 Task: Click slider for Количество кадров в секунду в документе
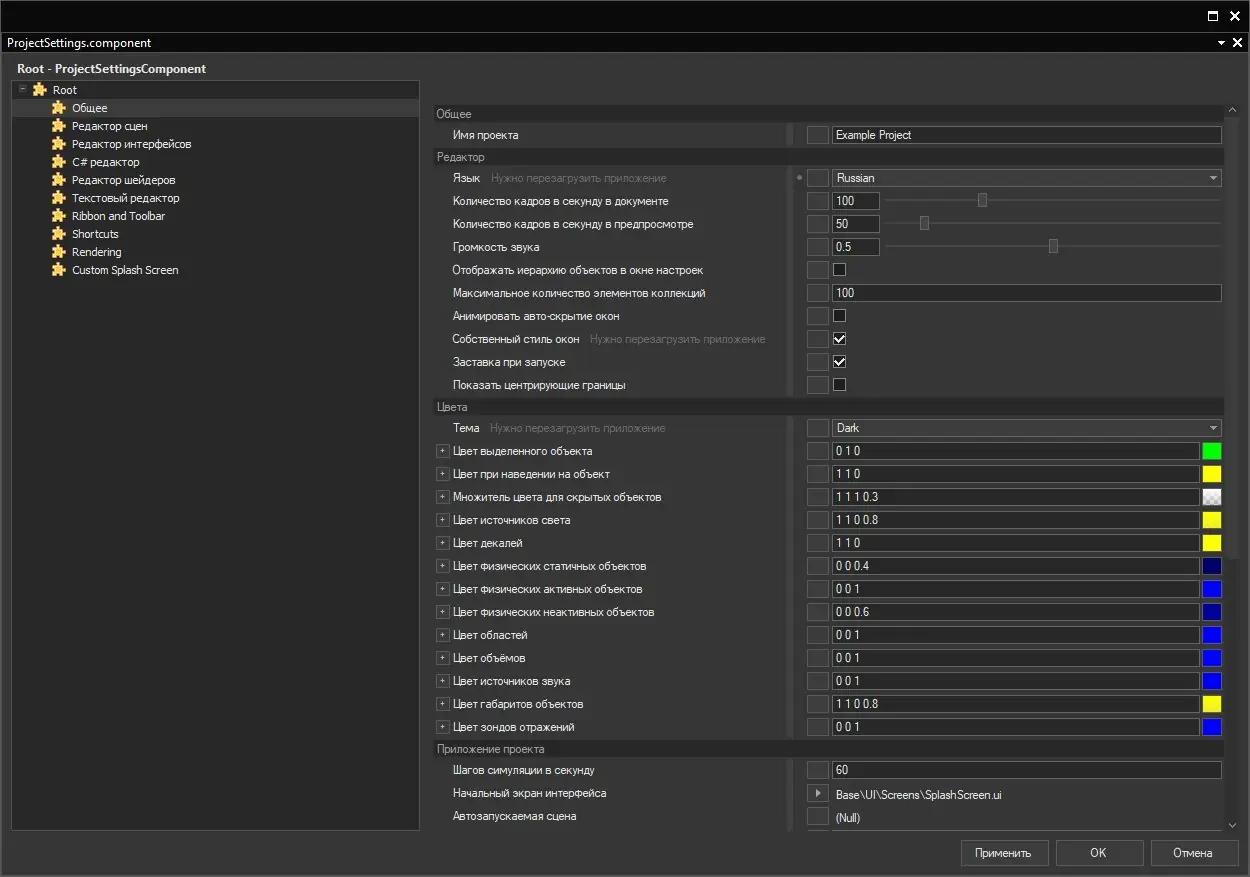1053,201
